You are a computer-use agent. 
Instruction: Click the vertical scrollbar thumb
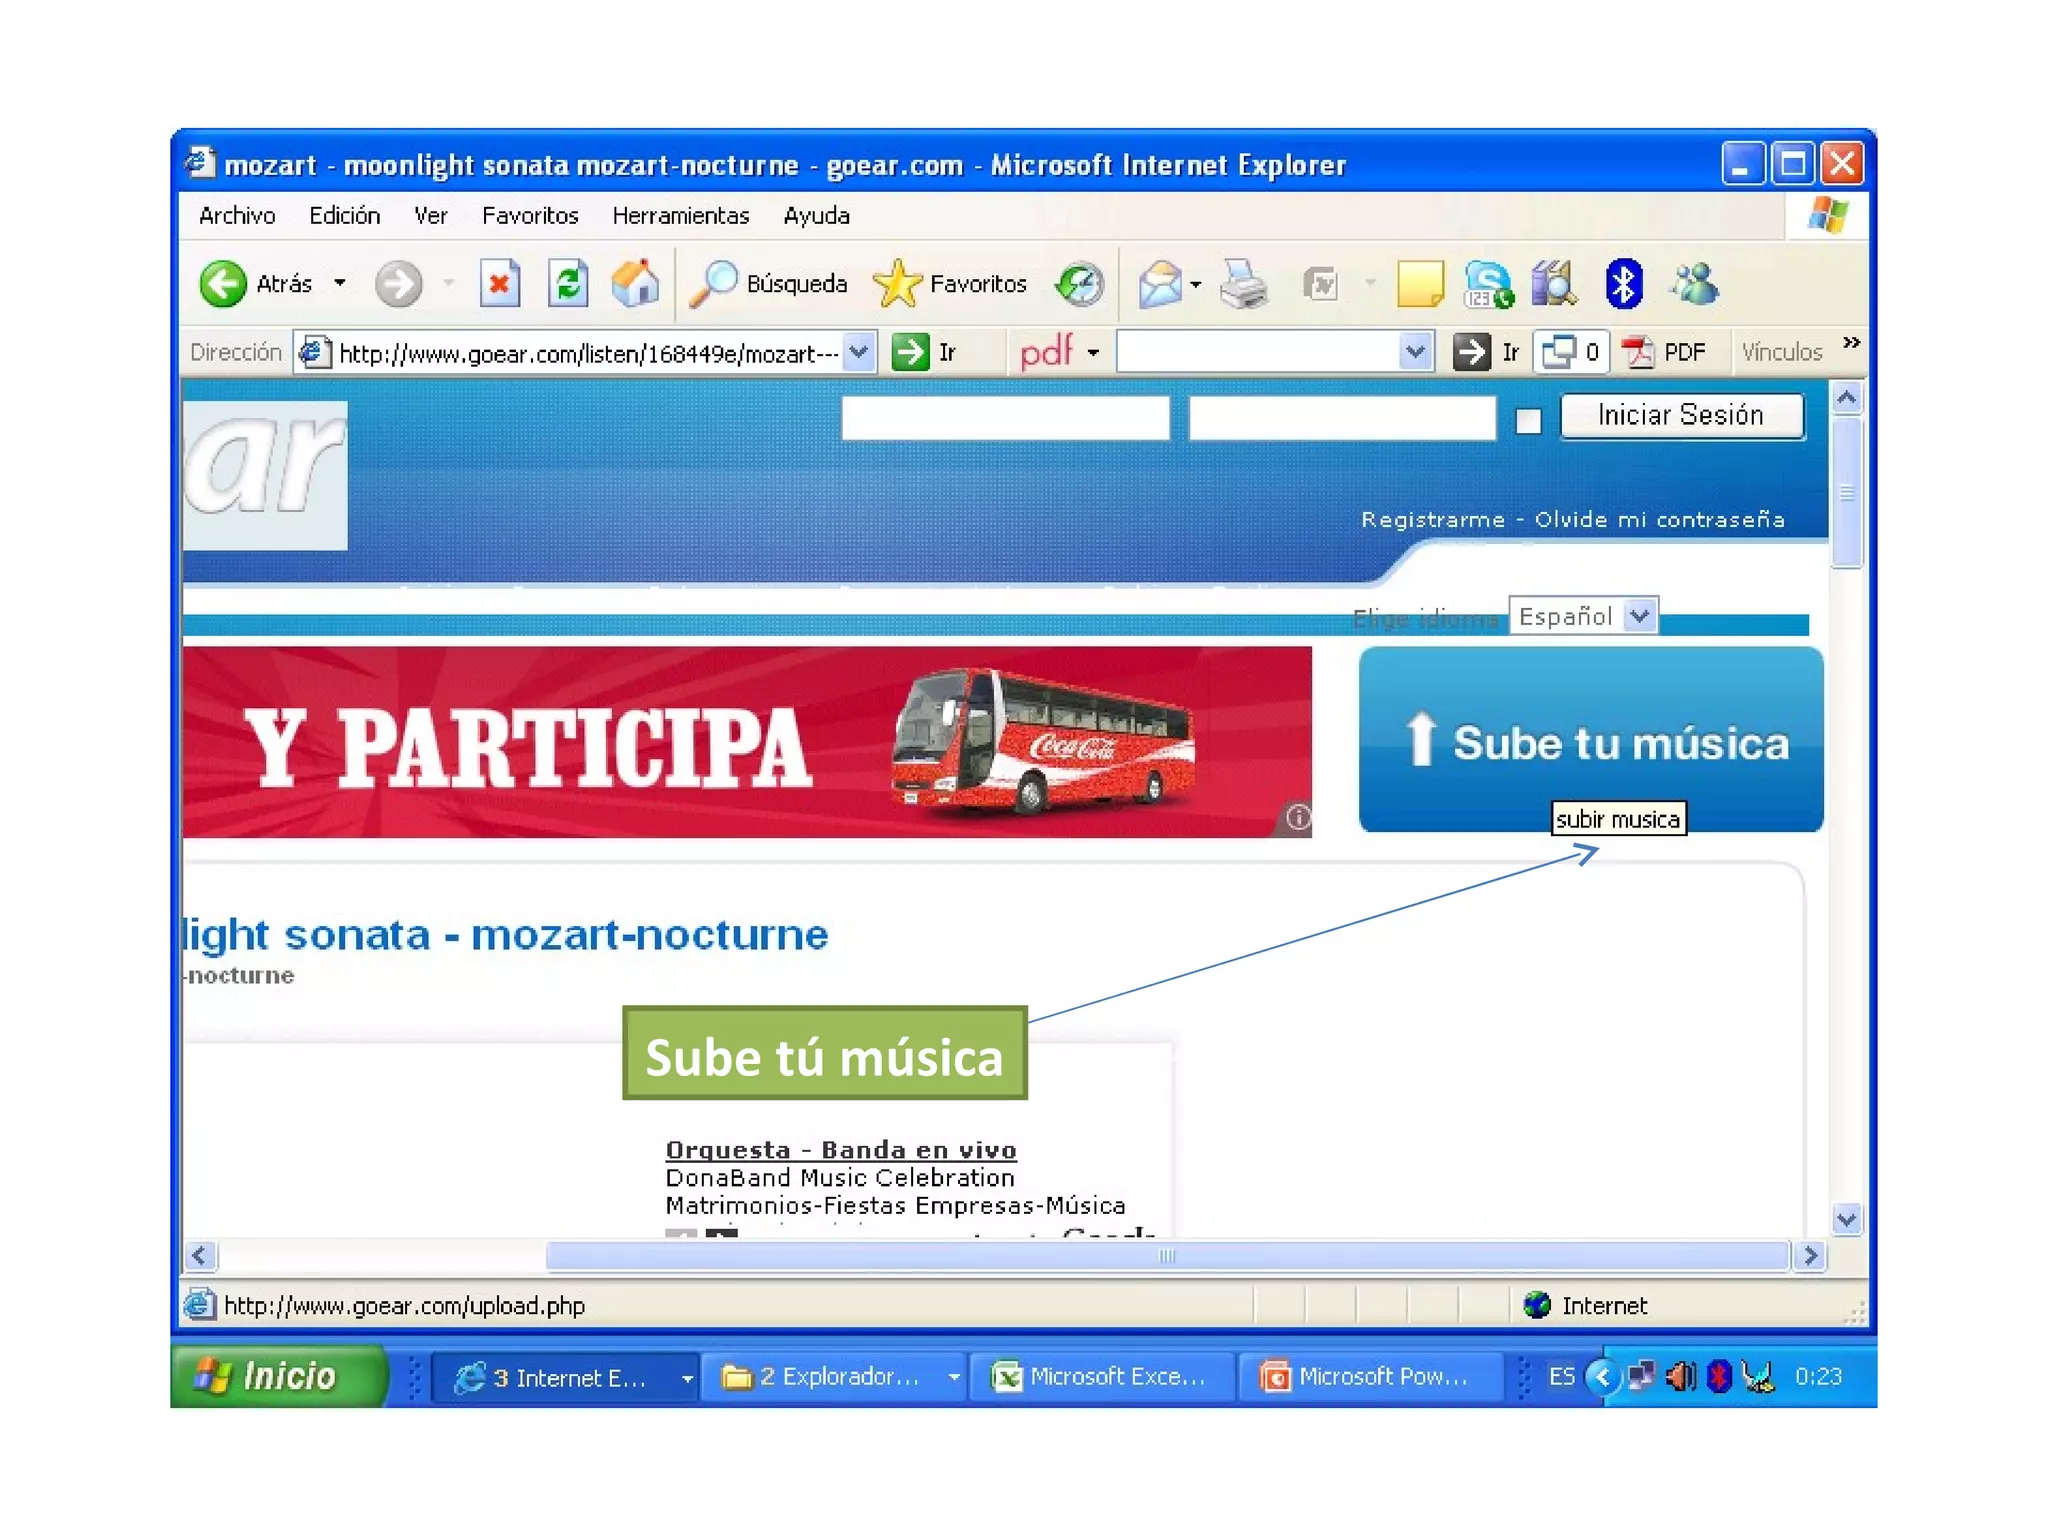pos(1847,493)
